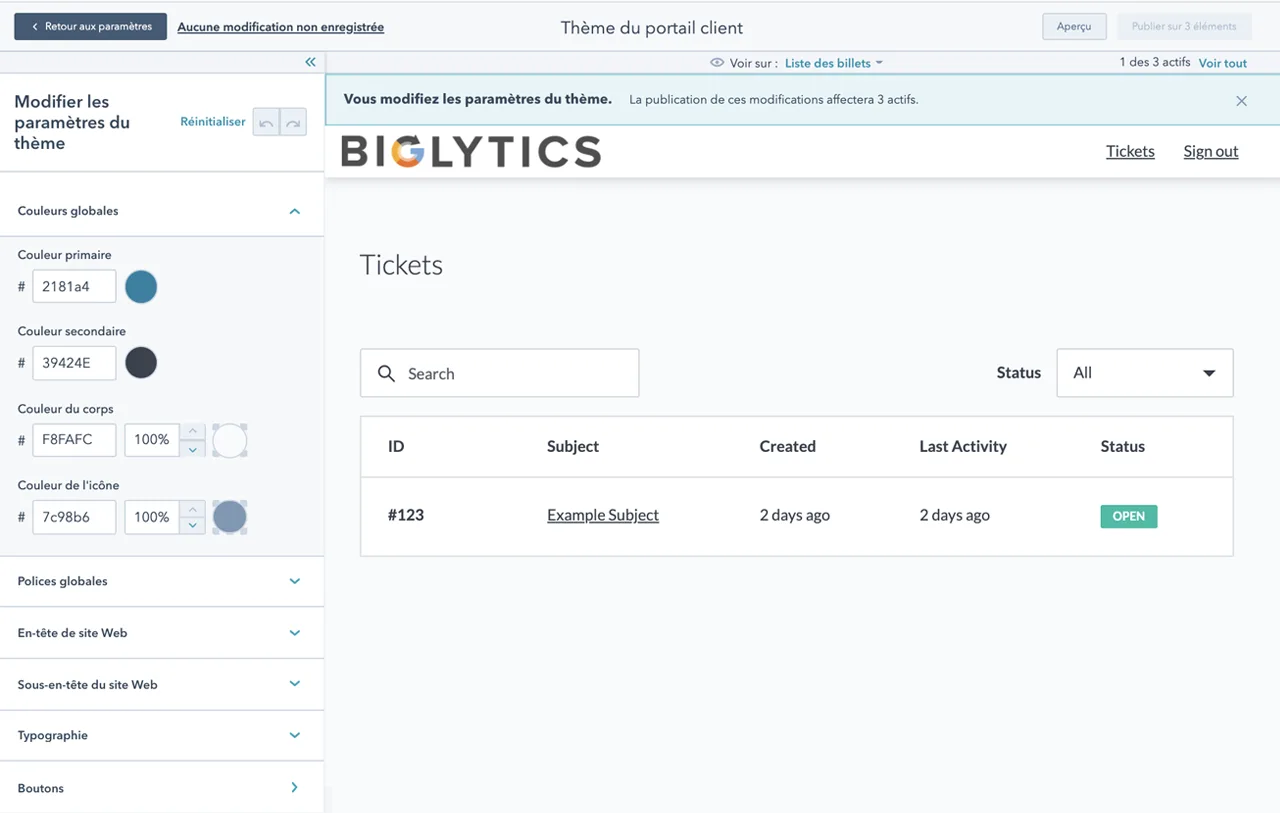The image size is (1280, 813).
Task: Expand the Typographie section
Action: point(294,735)
